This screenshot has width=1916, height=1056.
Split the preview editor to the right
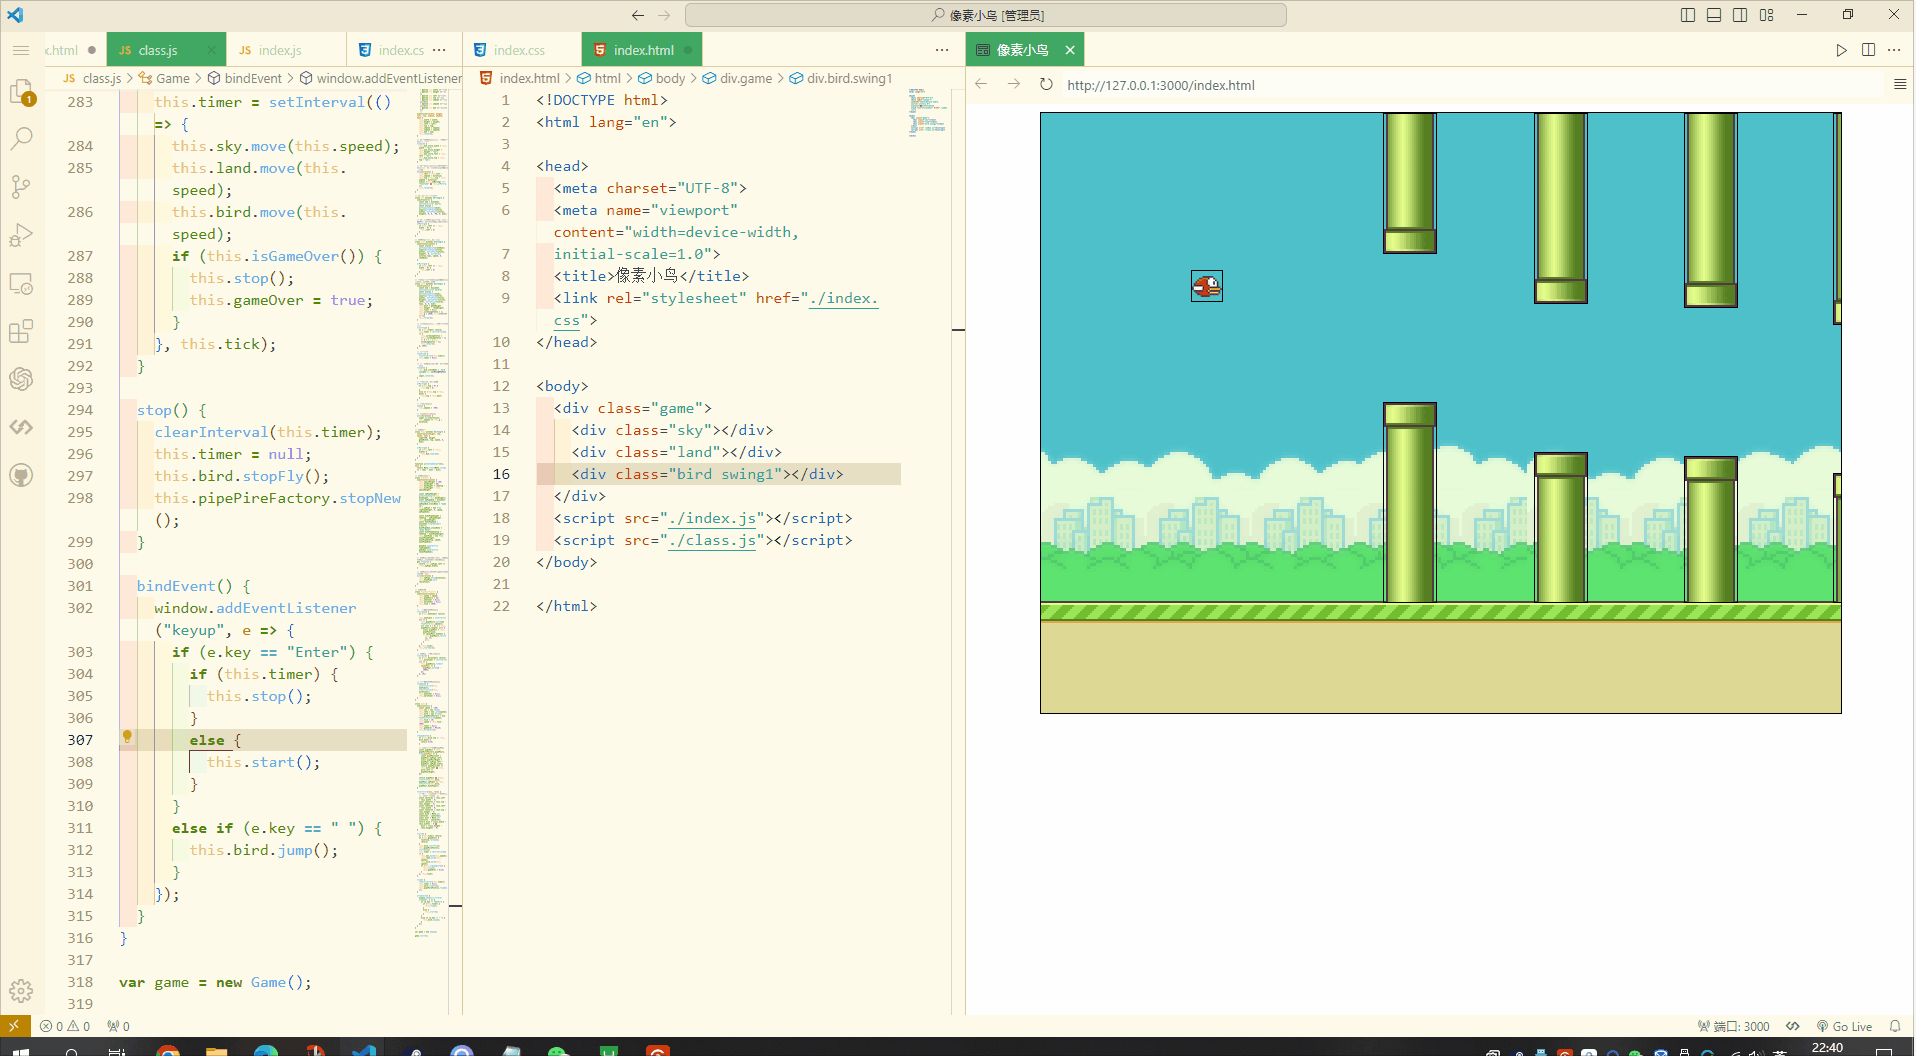point(1868,50)
